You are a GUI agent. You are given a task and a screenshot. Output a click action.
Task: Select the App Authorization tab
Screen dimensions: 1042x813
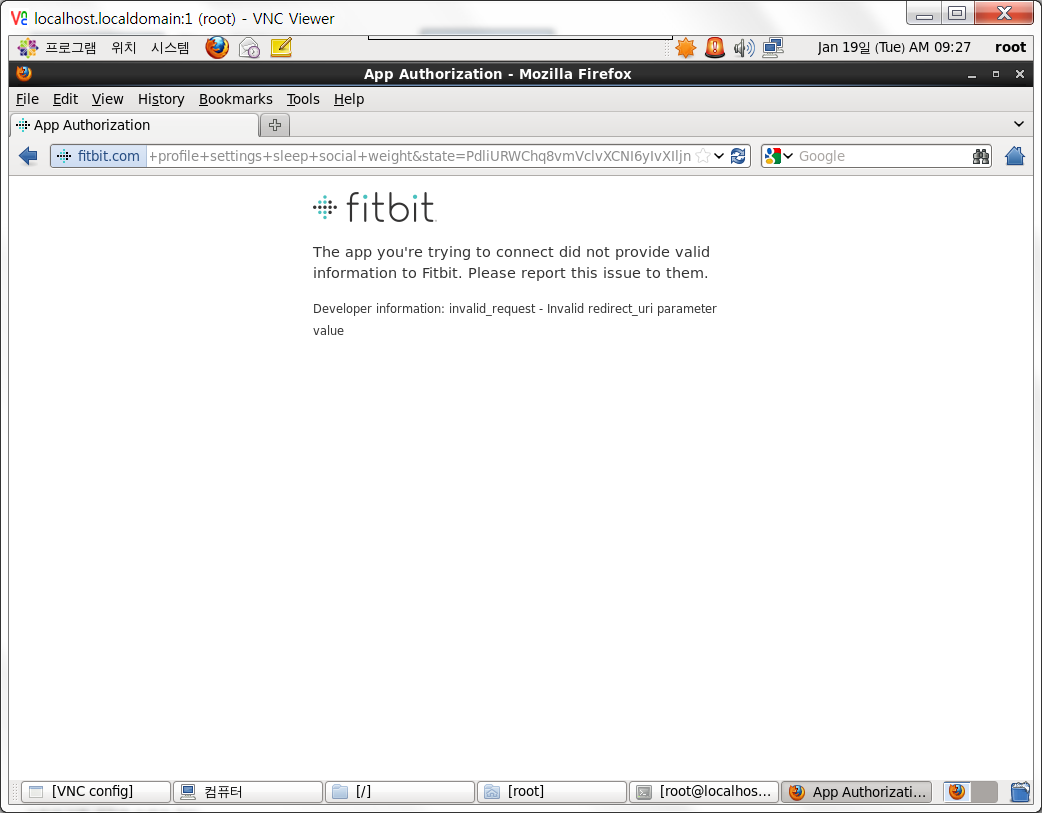pyautogui.click(x=135, y=125)
